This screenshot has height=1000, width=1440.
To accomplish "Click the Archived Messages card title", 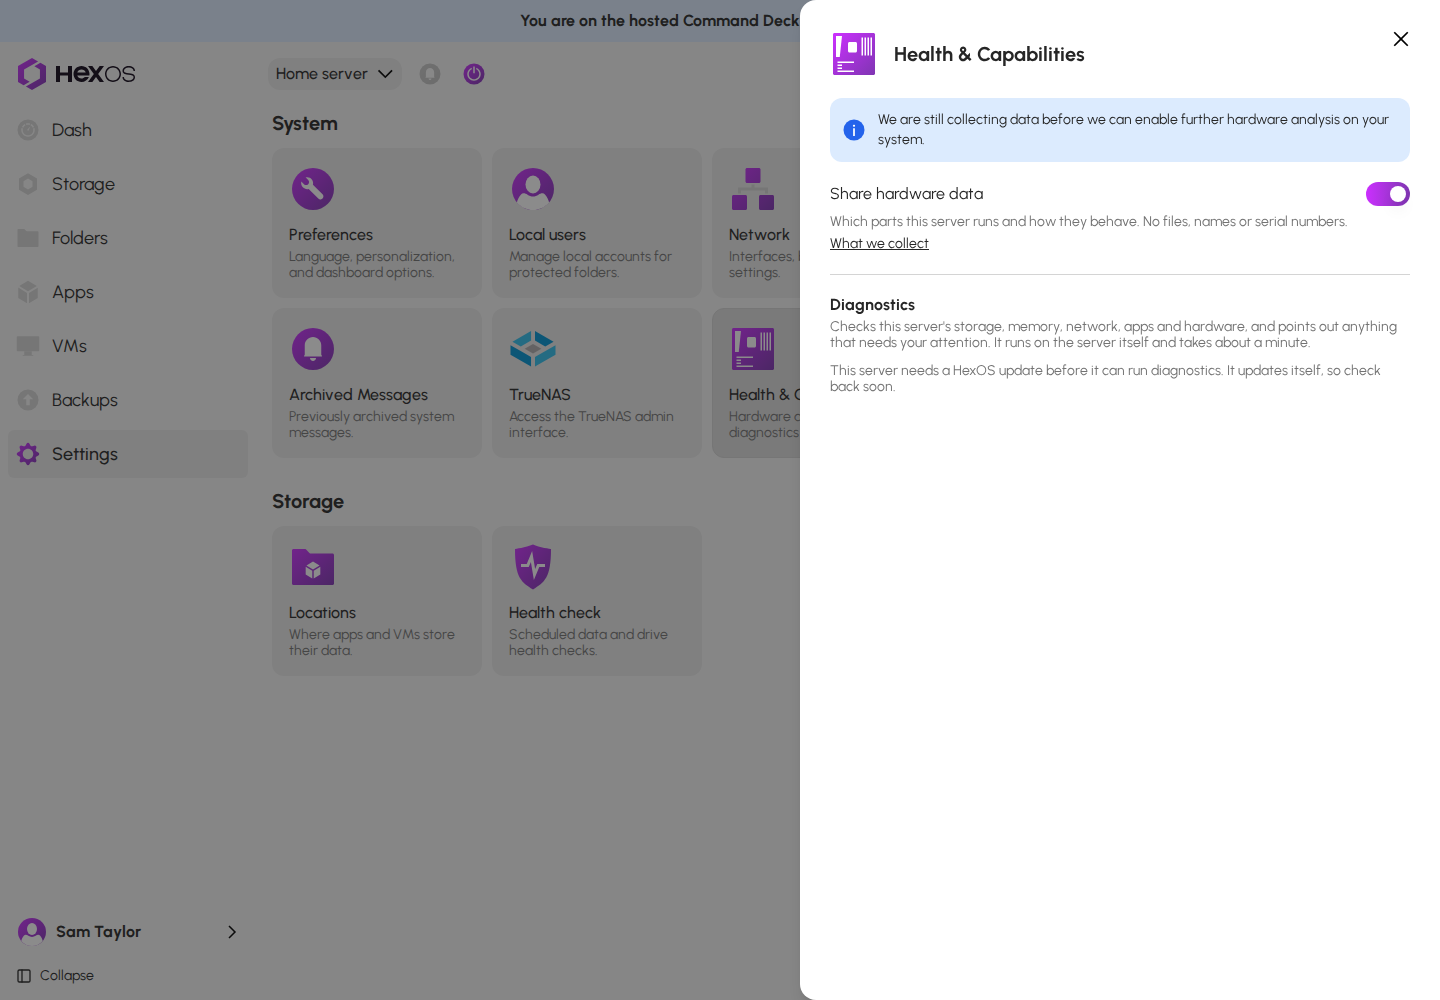I will (x=358, y=395).
